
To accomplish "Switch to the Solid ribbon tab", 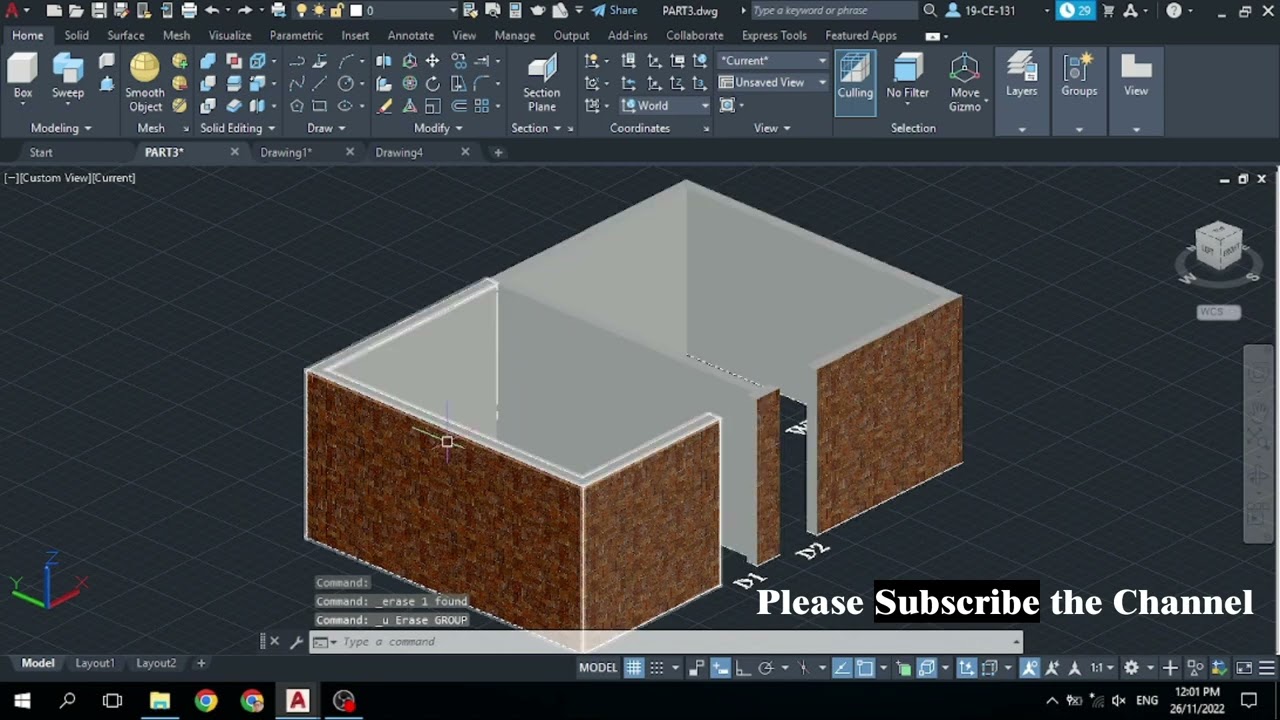I will pyautogui.click(x=77, y=35).
